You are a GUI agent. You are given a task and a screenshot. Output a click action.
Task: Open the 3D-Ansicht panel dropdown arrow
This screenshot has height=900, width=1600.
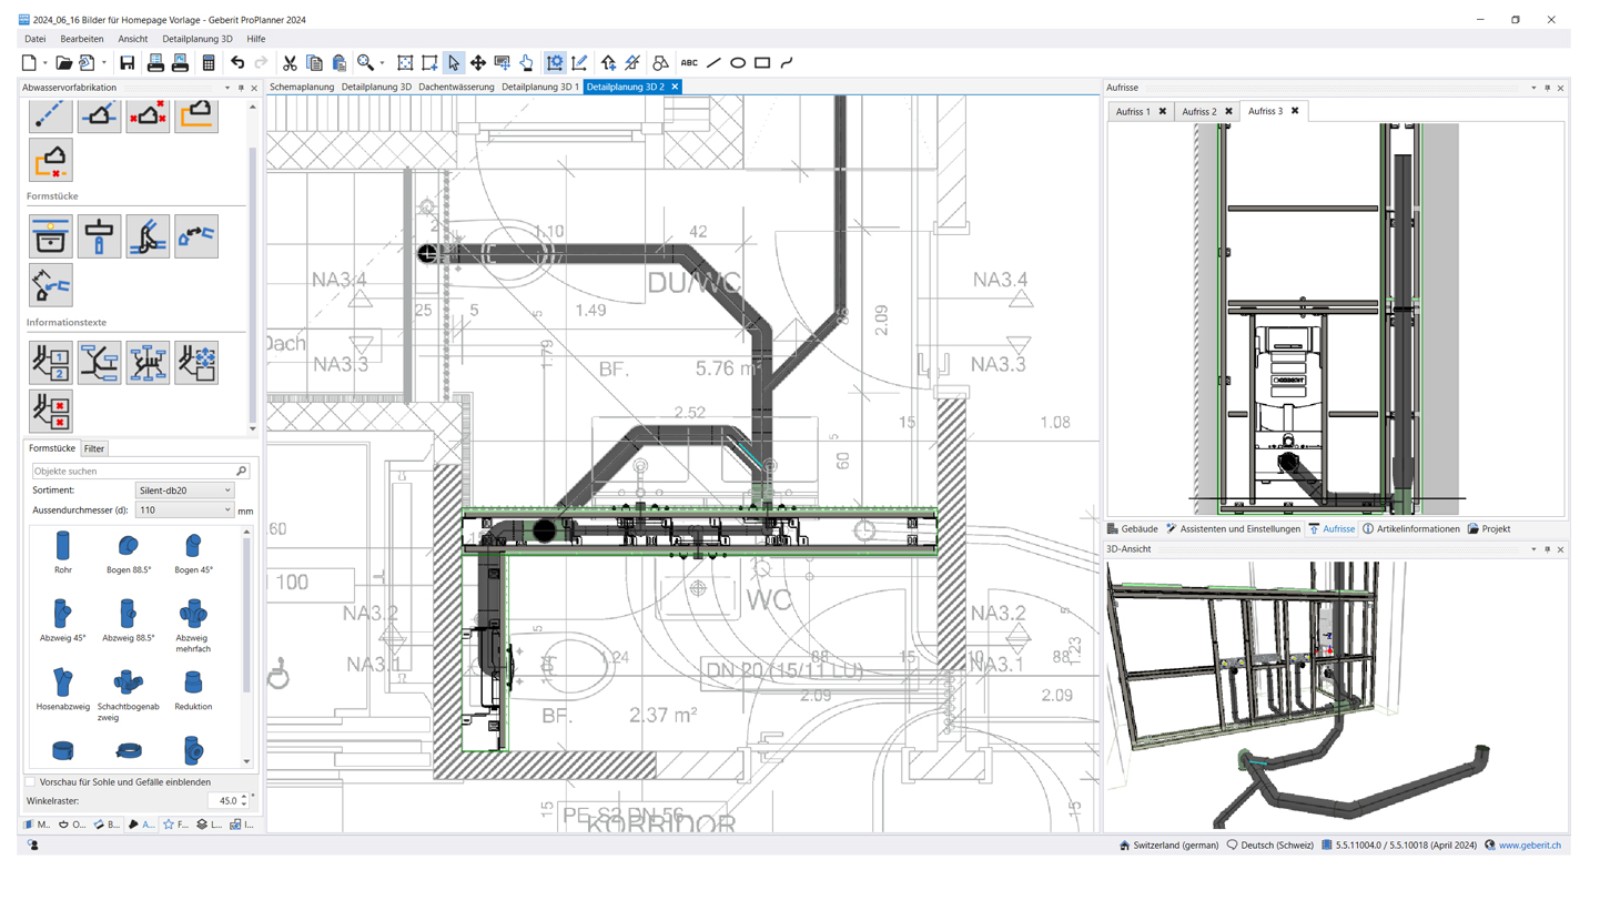(x=1533, y=549)
